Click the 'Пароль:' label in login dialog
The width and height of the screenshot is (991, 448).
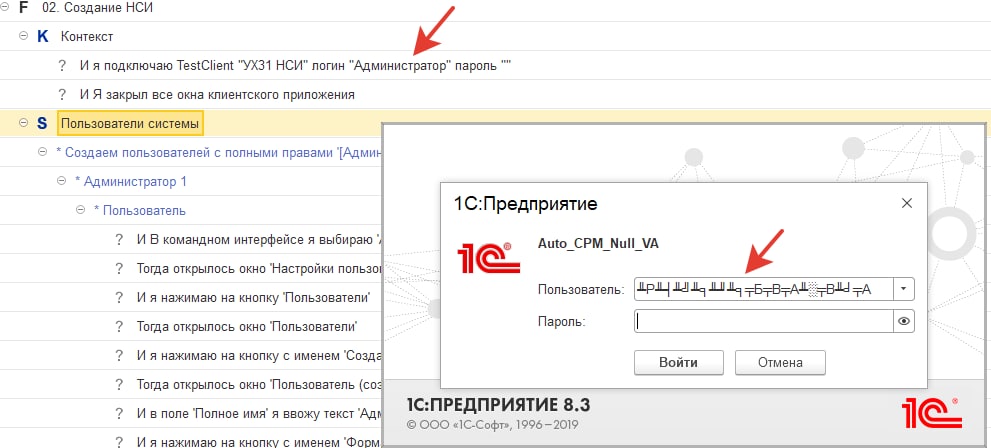(562, 322)
